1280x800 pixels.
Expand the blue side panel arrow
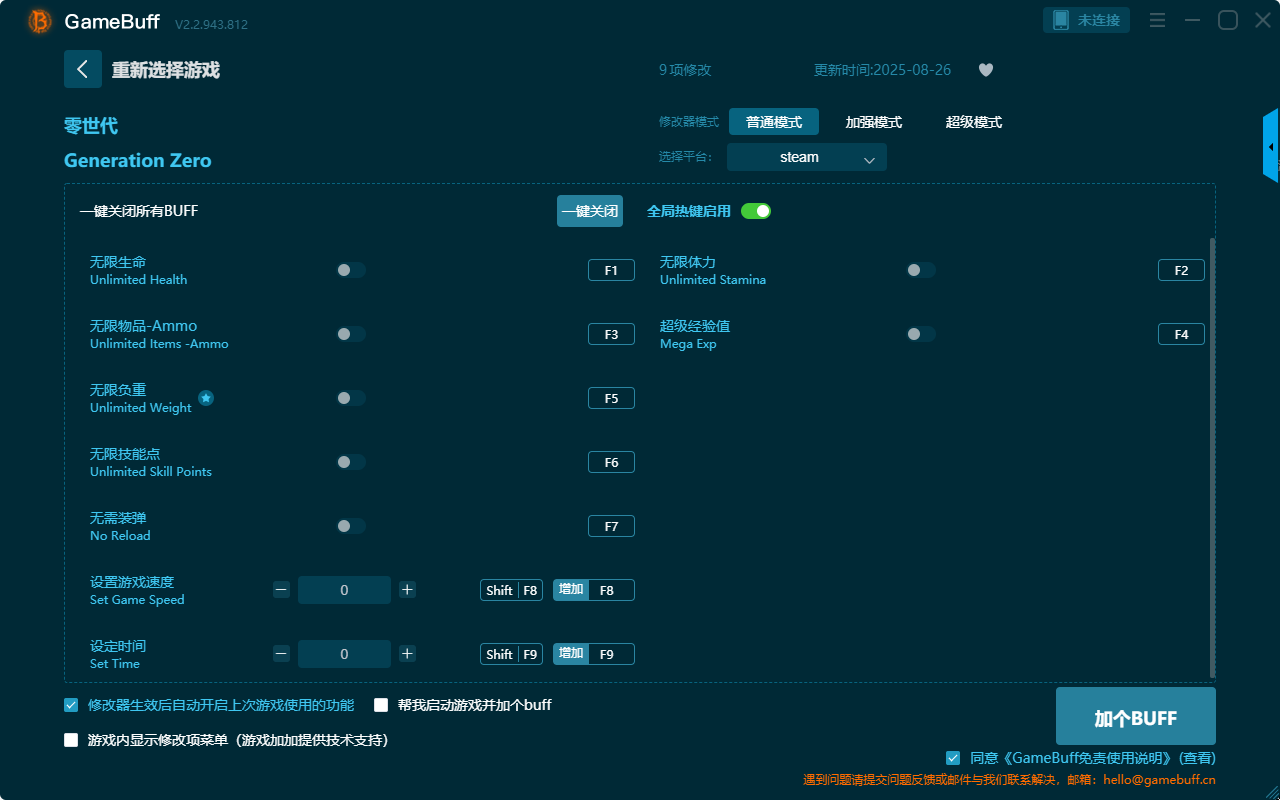(x=1271, y=147)
